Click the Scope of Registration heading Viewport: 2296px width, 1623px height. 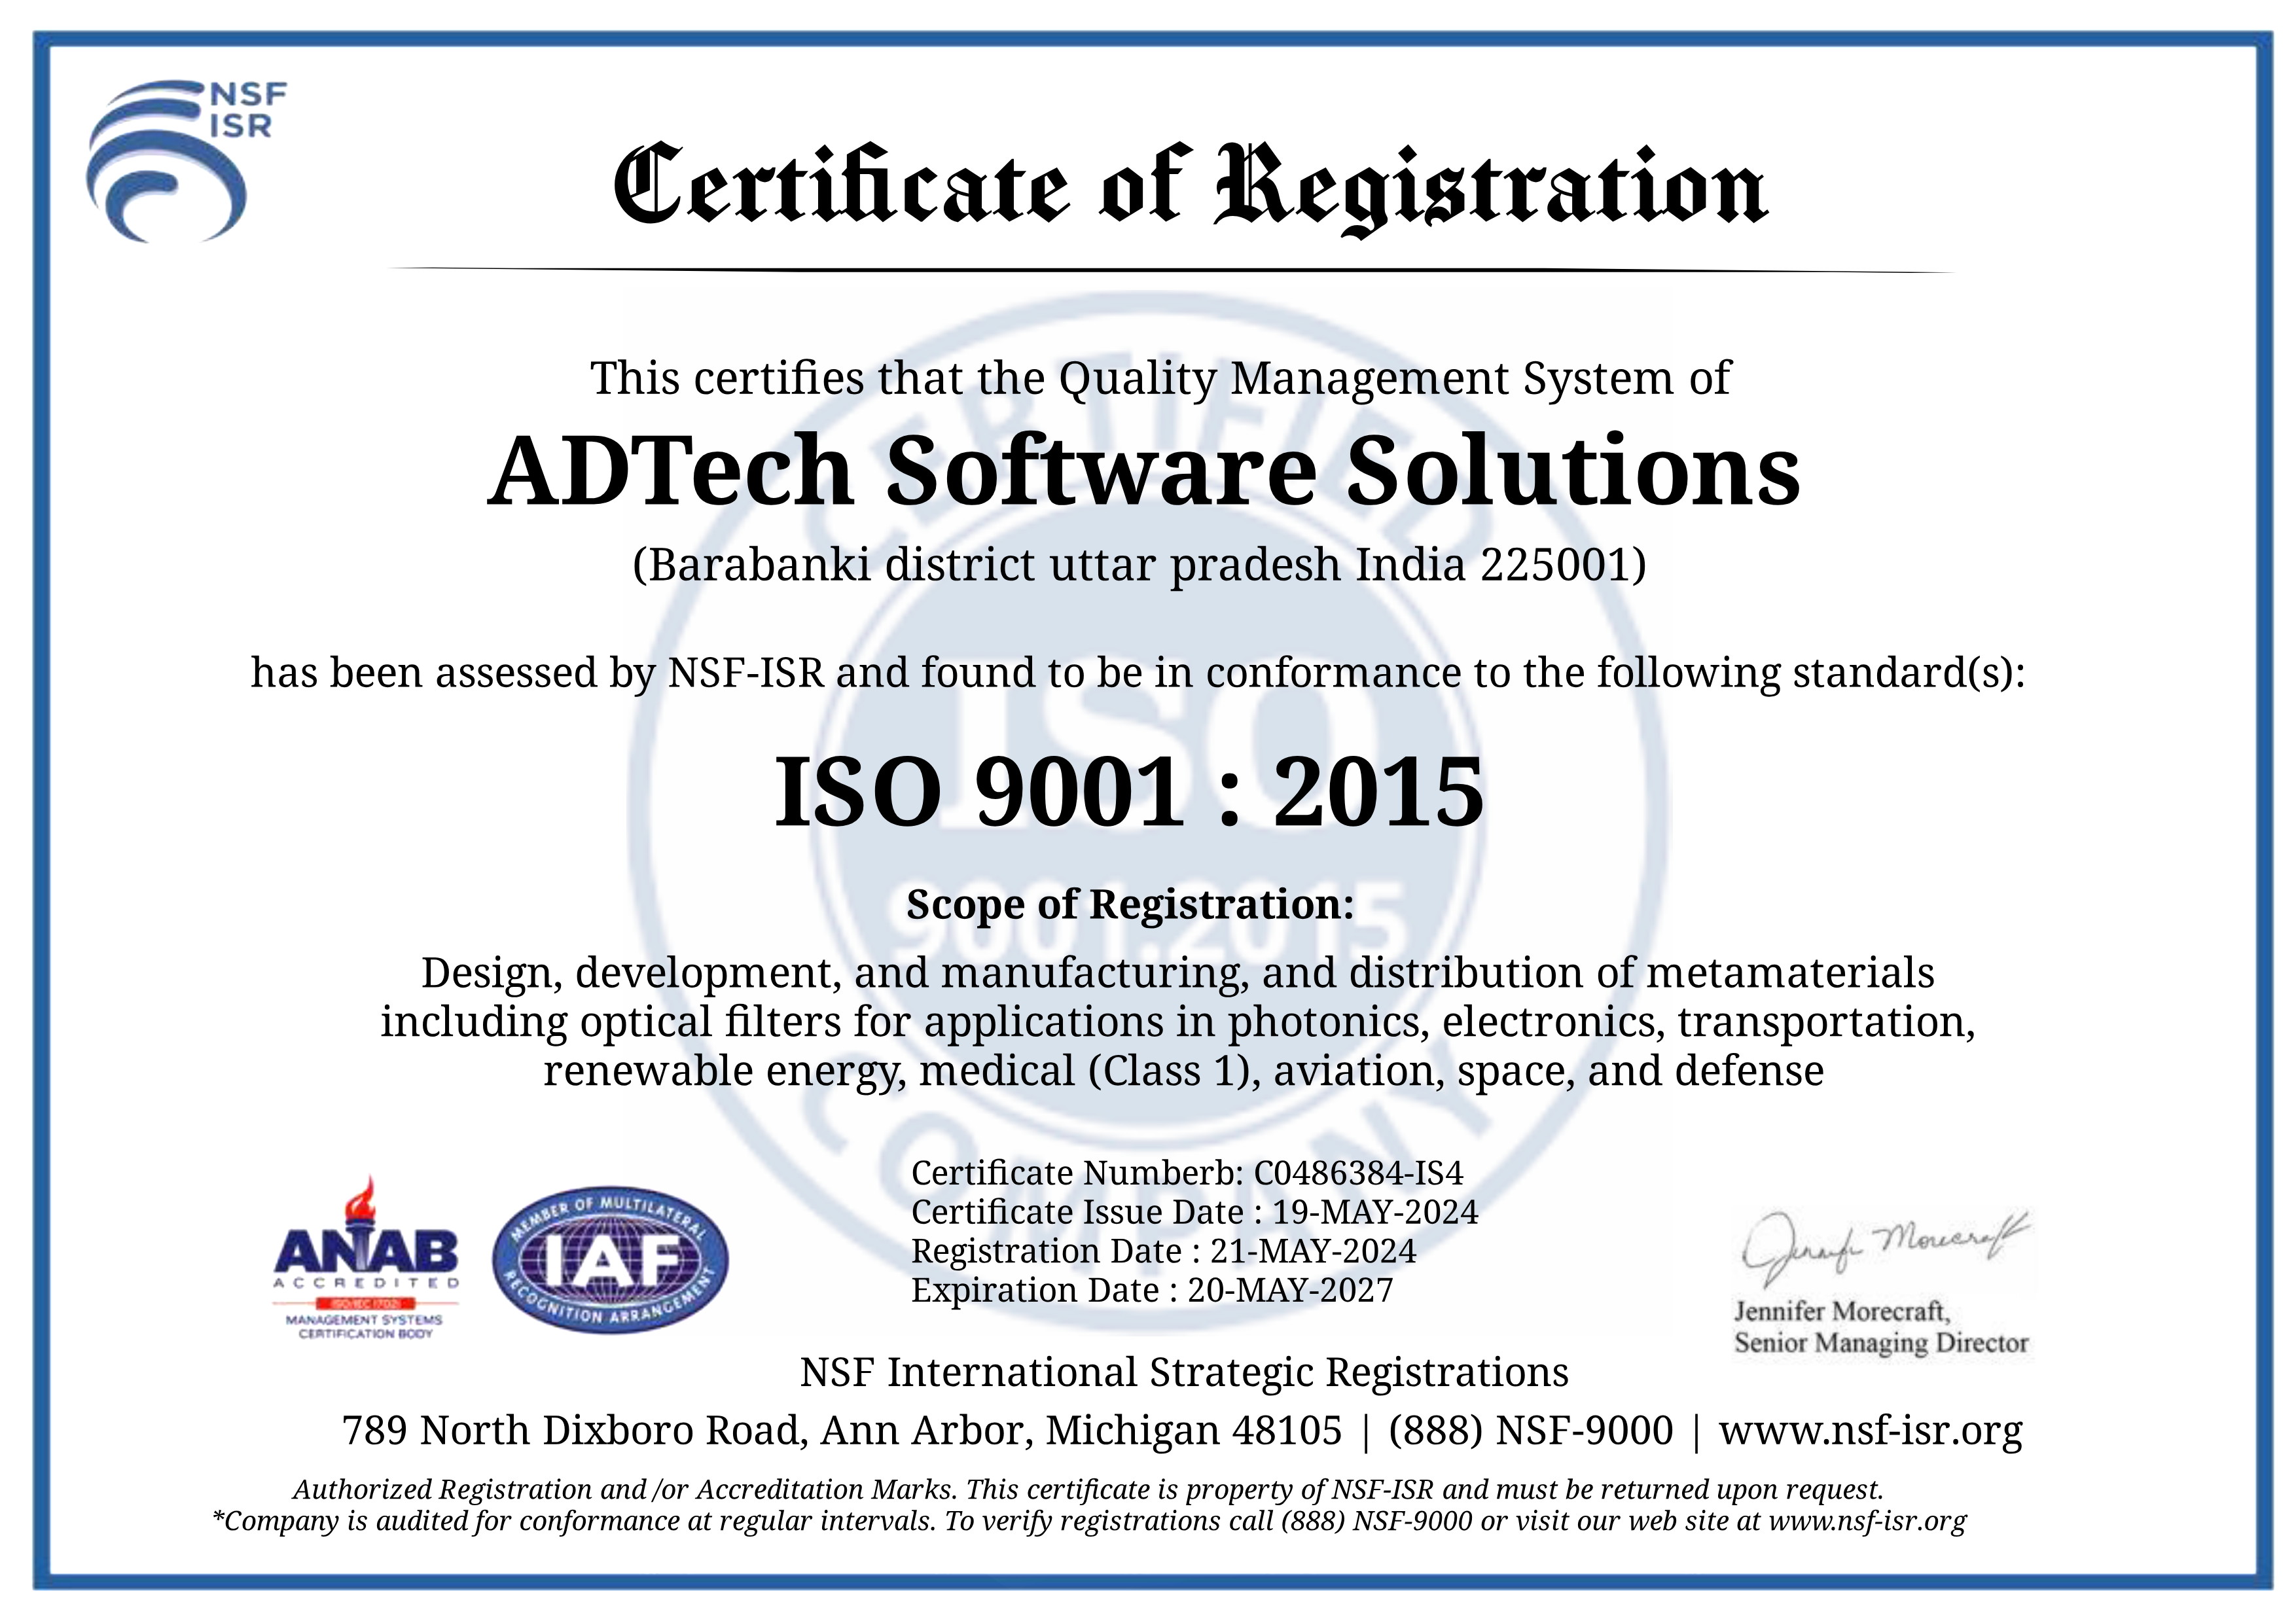click(x=1130, y=905)
